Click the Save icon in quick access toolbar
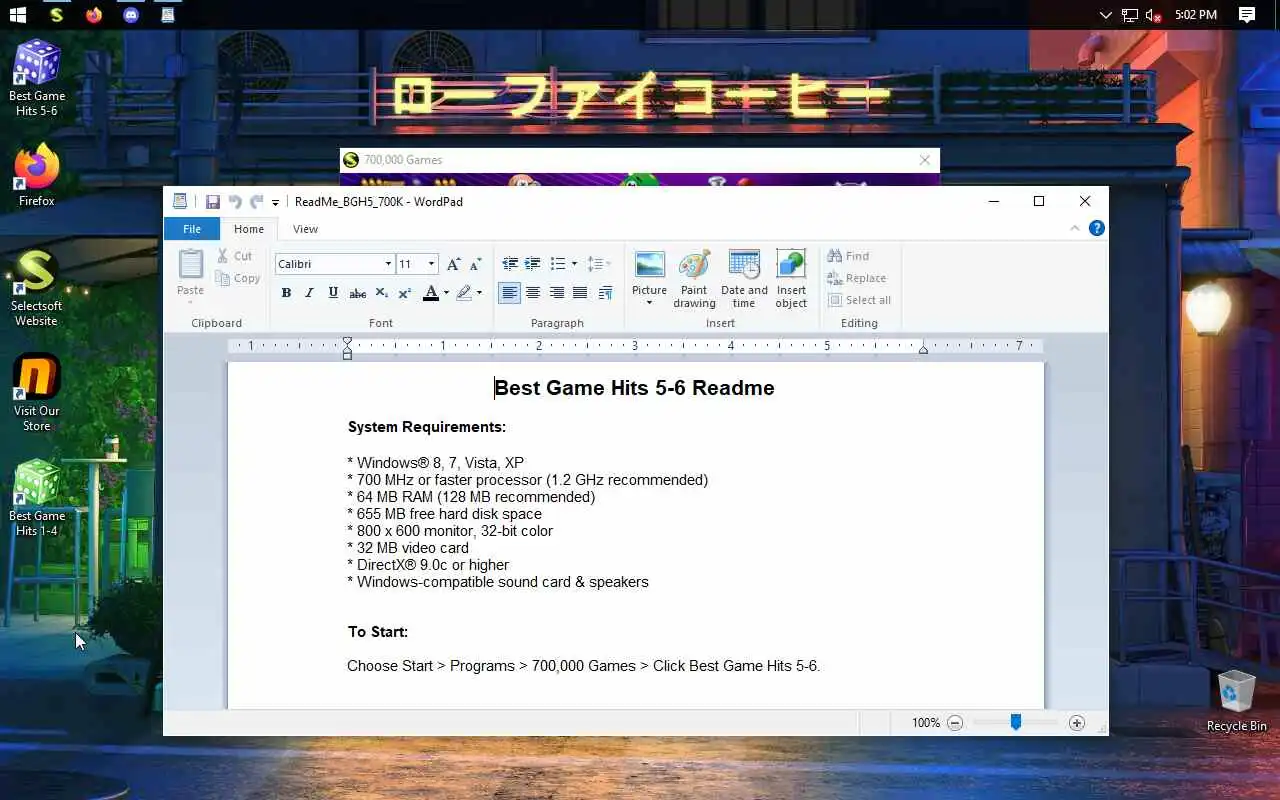The width and height of the screenshot is (1280, 800). click(212, 202)
